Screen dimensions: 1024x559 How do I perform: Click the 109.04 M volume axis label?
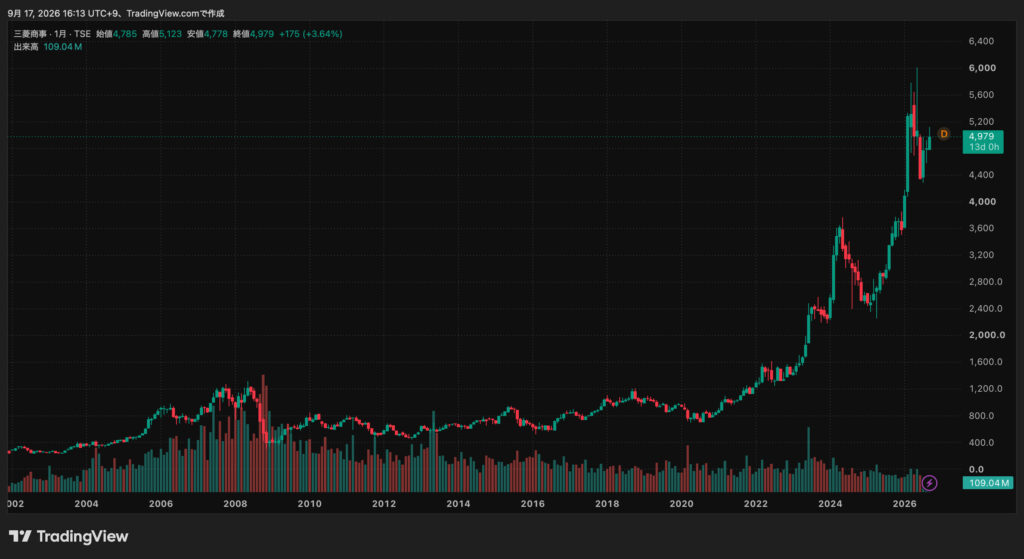(x=987, y=483)
